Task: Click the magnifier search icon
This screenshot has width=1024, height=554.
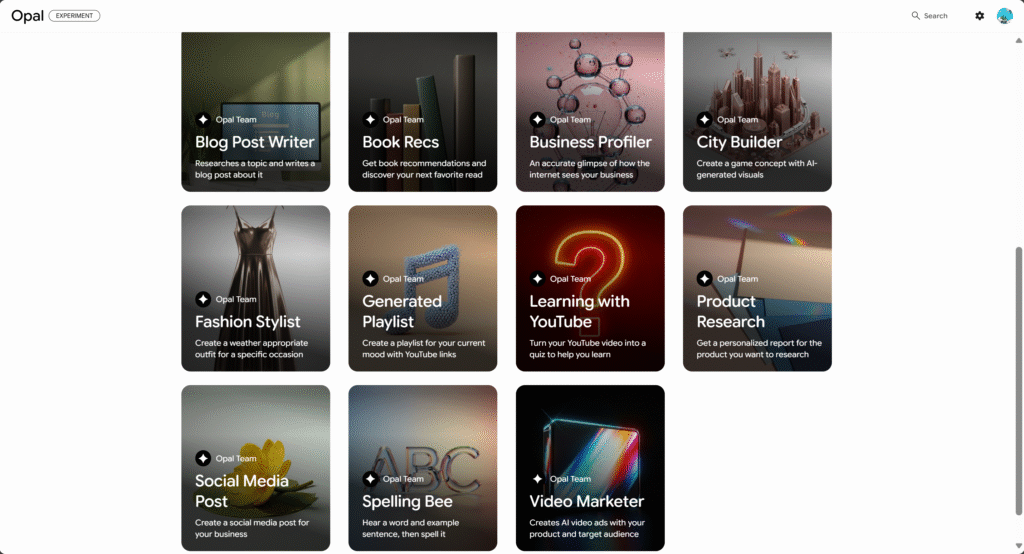Action: [x=916, y=16]
